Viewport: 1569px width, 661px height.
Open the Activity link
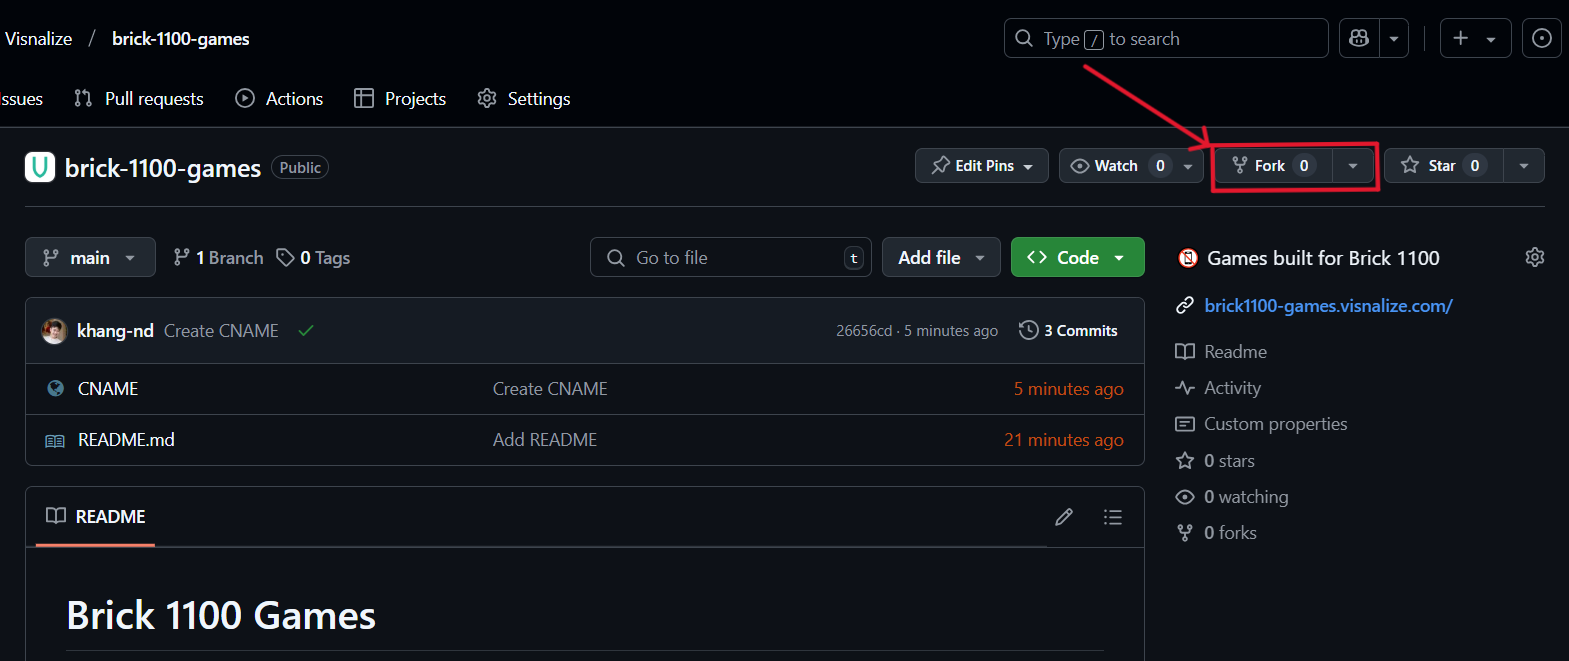pos(1218,388)
